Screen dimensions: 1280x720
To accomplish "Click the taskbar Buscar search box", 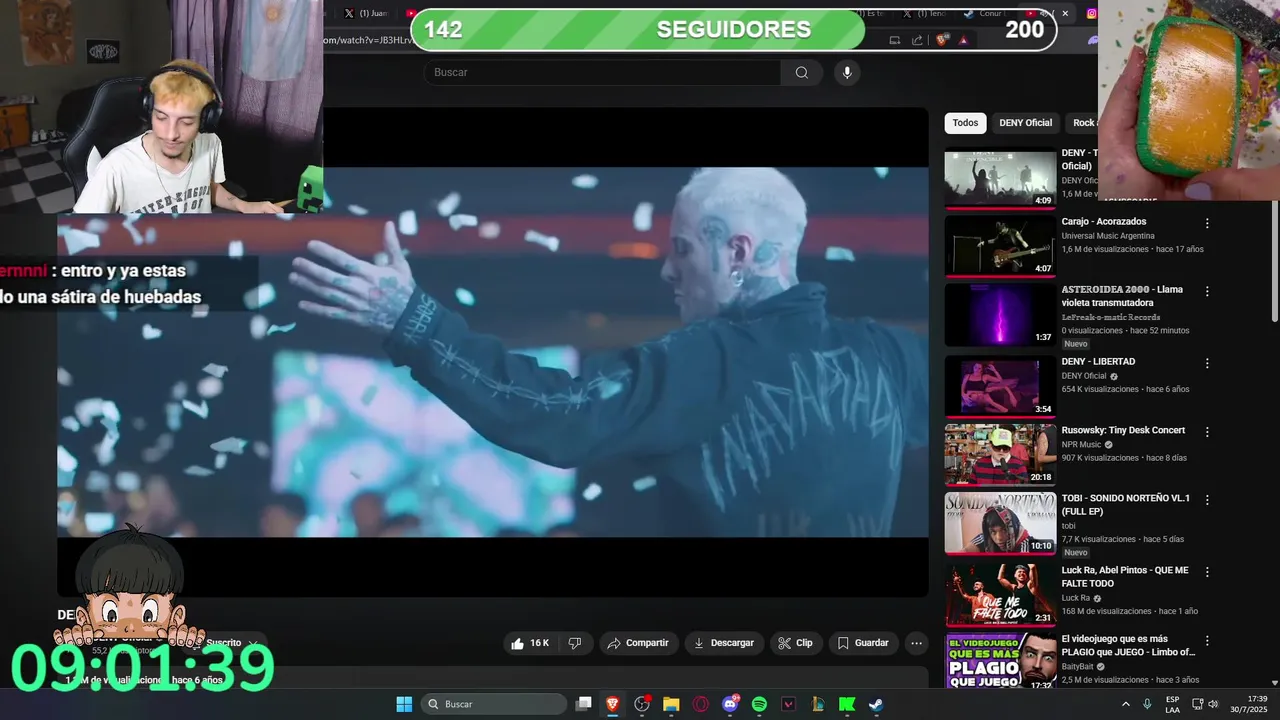I will (x=494, y=704).
